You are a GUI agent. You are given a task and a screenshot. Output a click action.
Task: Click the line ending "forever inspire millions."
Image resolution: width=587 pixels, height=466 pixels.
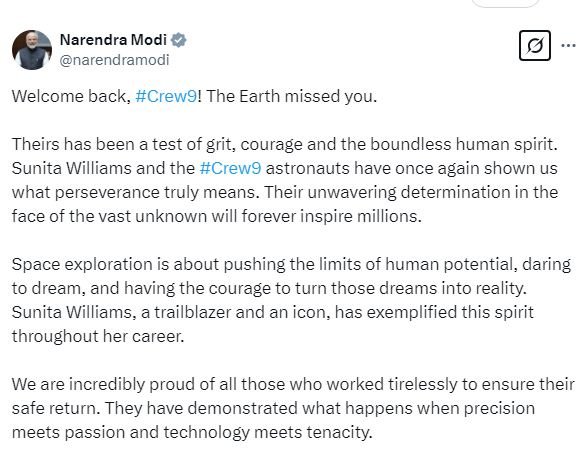tap(217, 216)
